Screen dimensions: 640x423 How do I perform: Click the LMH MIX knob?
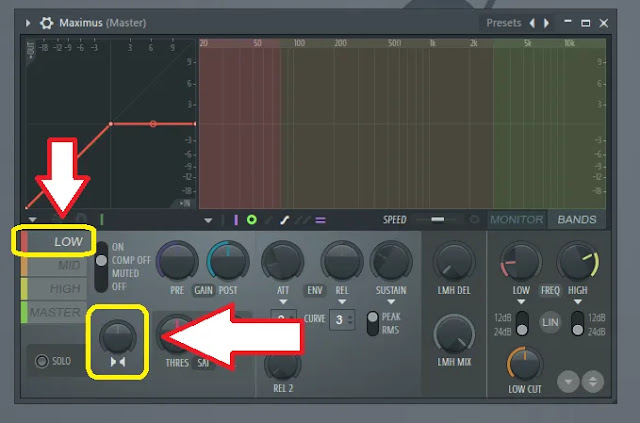[454, 335]
